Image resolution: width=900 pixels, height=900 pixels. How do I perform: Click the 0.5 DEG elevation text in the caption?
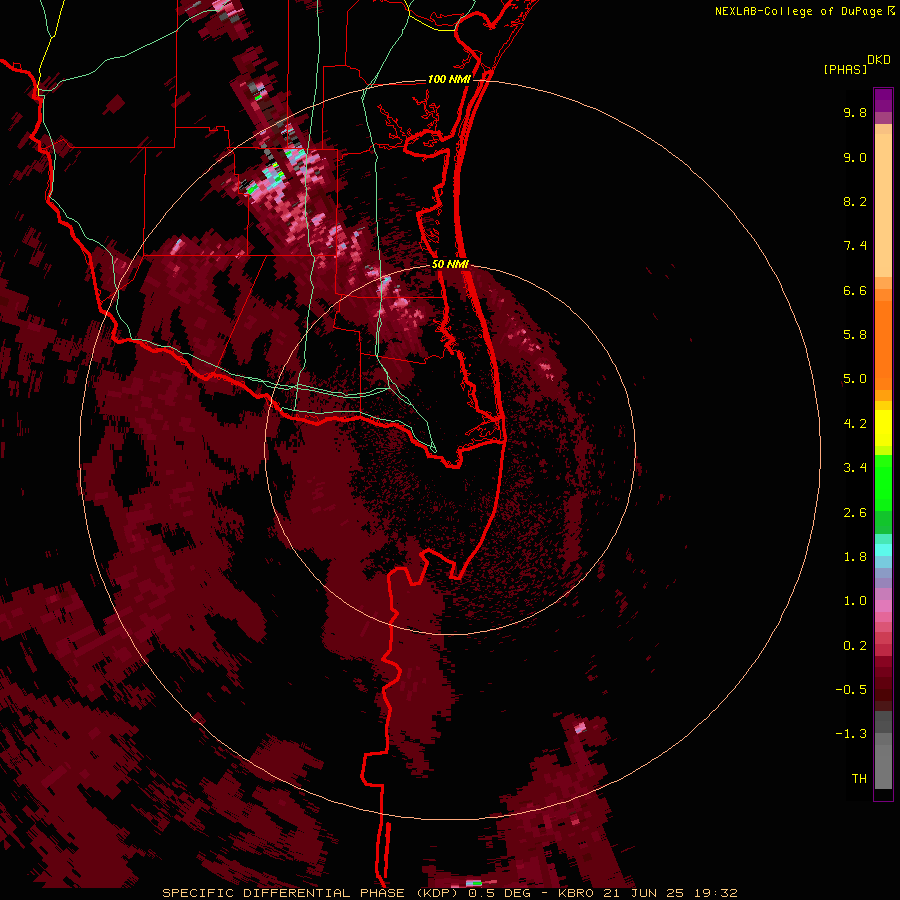click(x=499, y=893)
